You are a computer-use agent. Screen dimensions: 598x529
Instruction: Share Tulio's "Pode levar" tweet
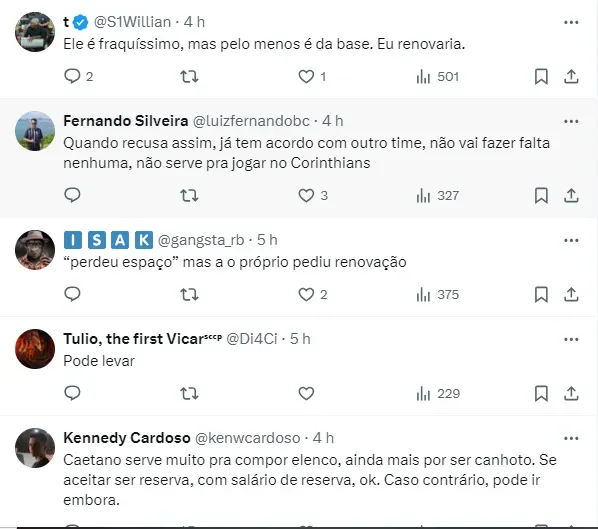[571, 393]
